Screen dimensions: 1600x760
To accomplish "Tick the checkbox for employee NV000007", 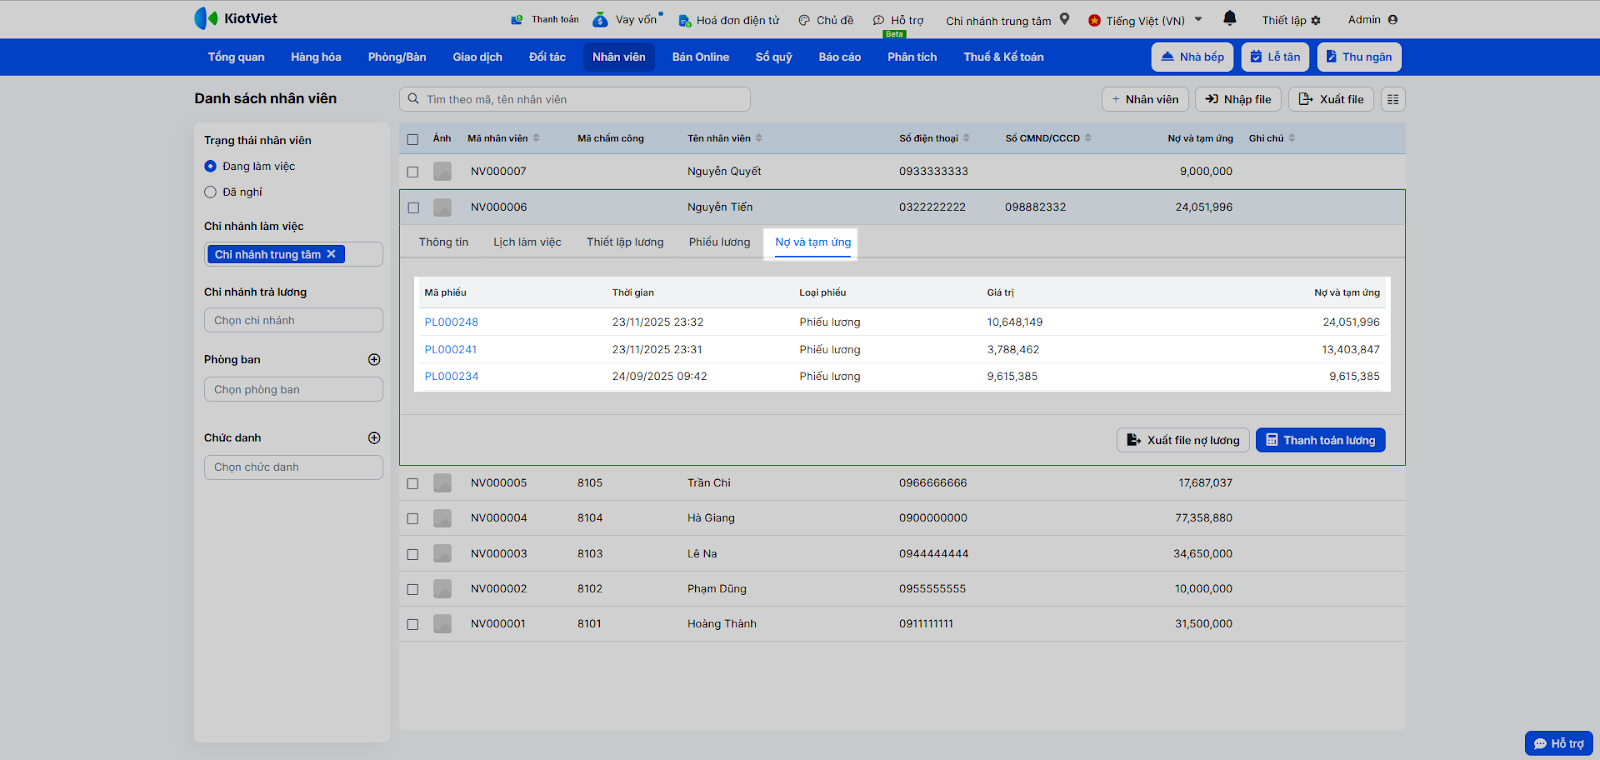I will (x=413, y=172).
